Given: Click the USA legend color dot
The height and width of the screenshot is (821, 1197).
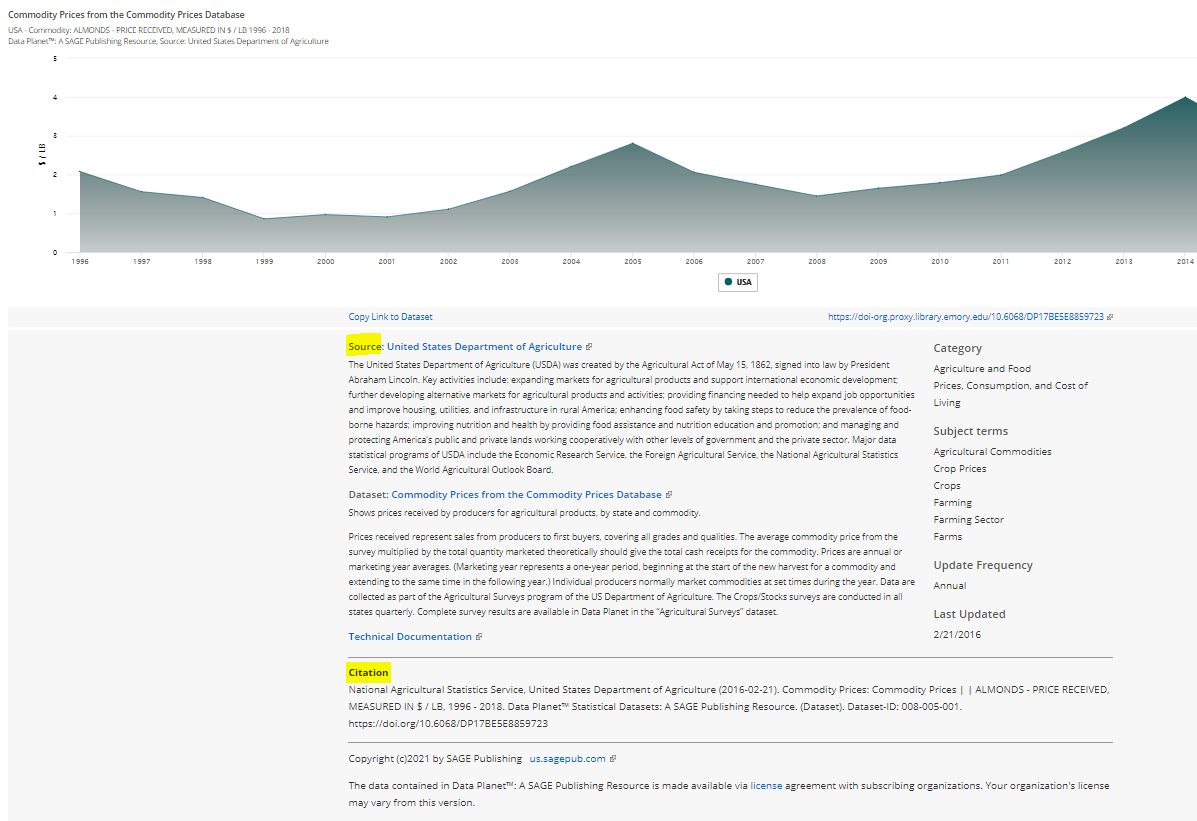Looking at the screenshot, I should point(728,282).
